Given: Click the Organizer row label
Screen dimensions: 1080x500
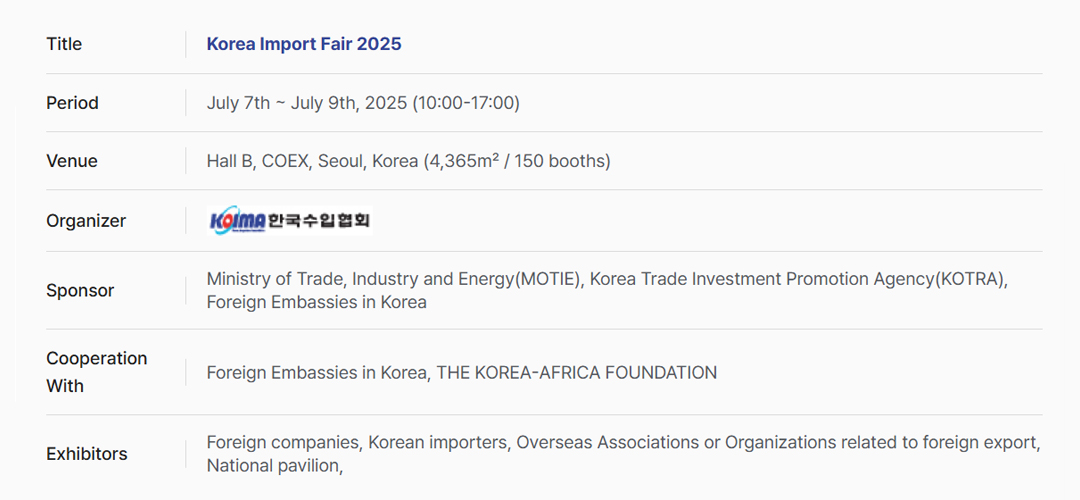Looking at the screenshot, I should click(x=86, y=221).
